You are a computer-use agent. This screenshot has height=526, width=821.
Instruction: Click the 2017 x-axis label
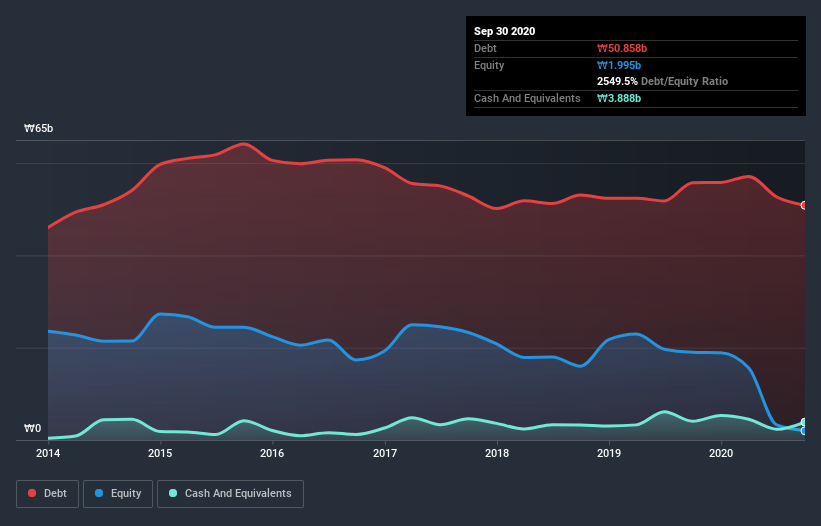point(385,453)
